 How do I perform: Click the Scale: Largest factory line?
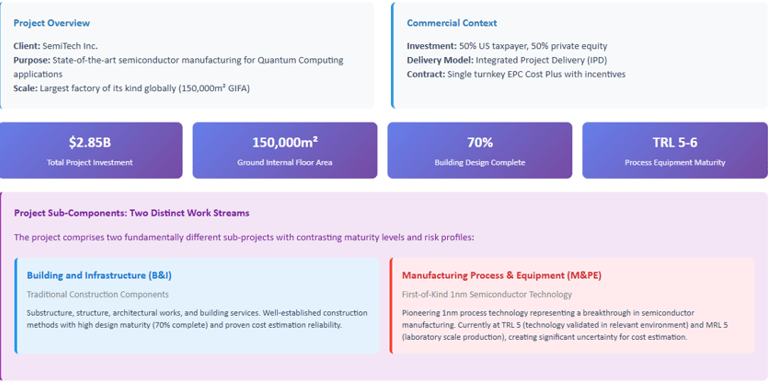click(x=131, y=89)
